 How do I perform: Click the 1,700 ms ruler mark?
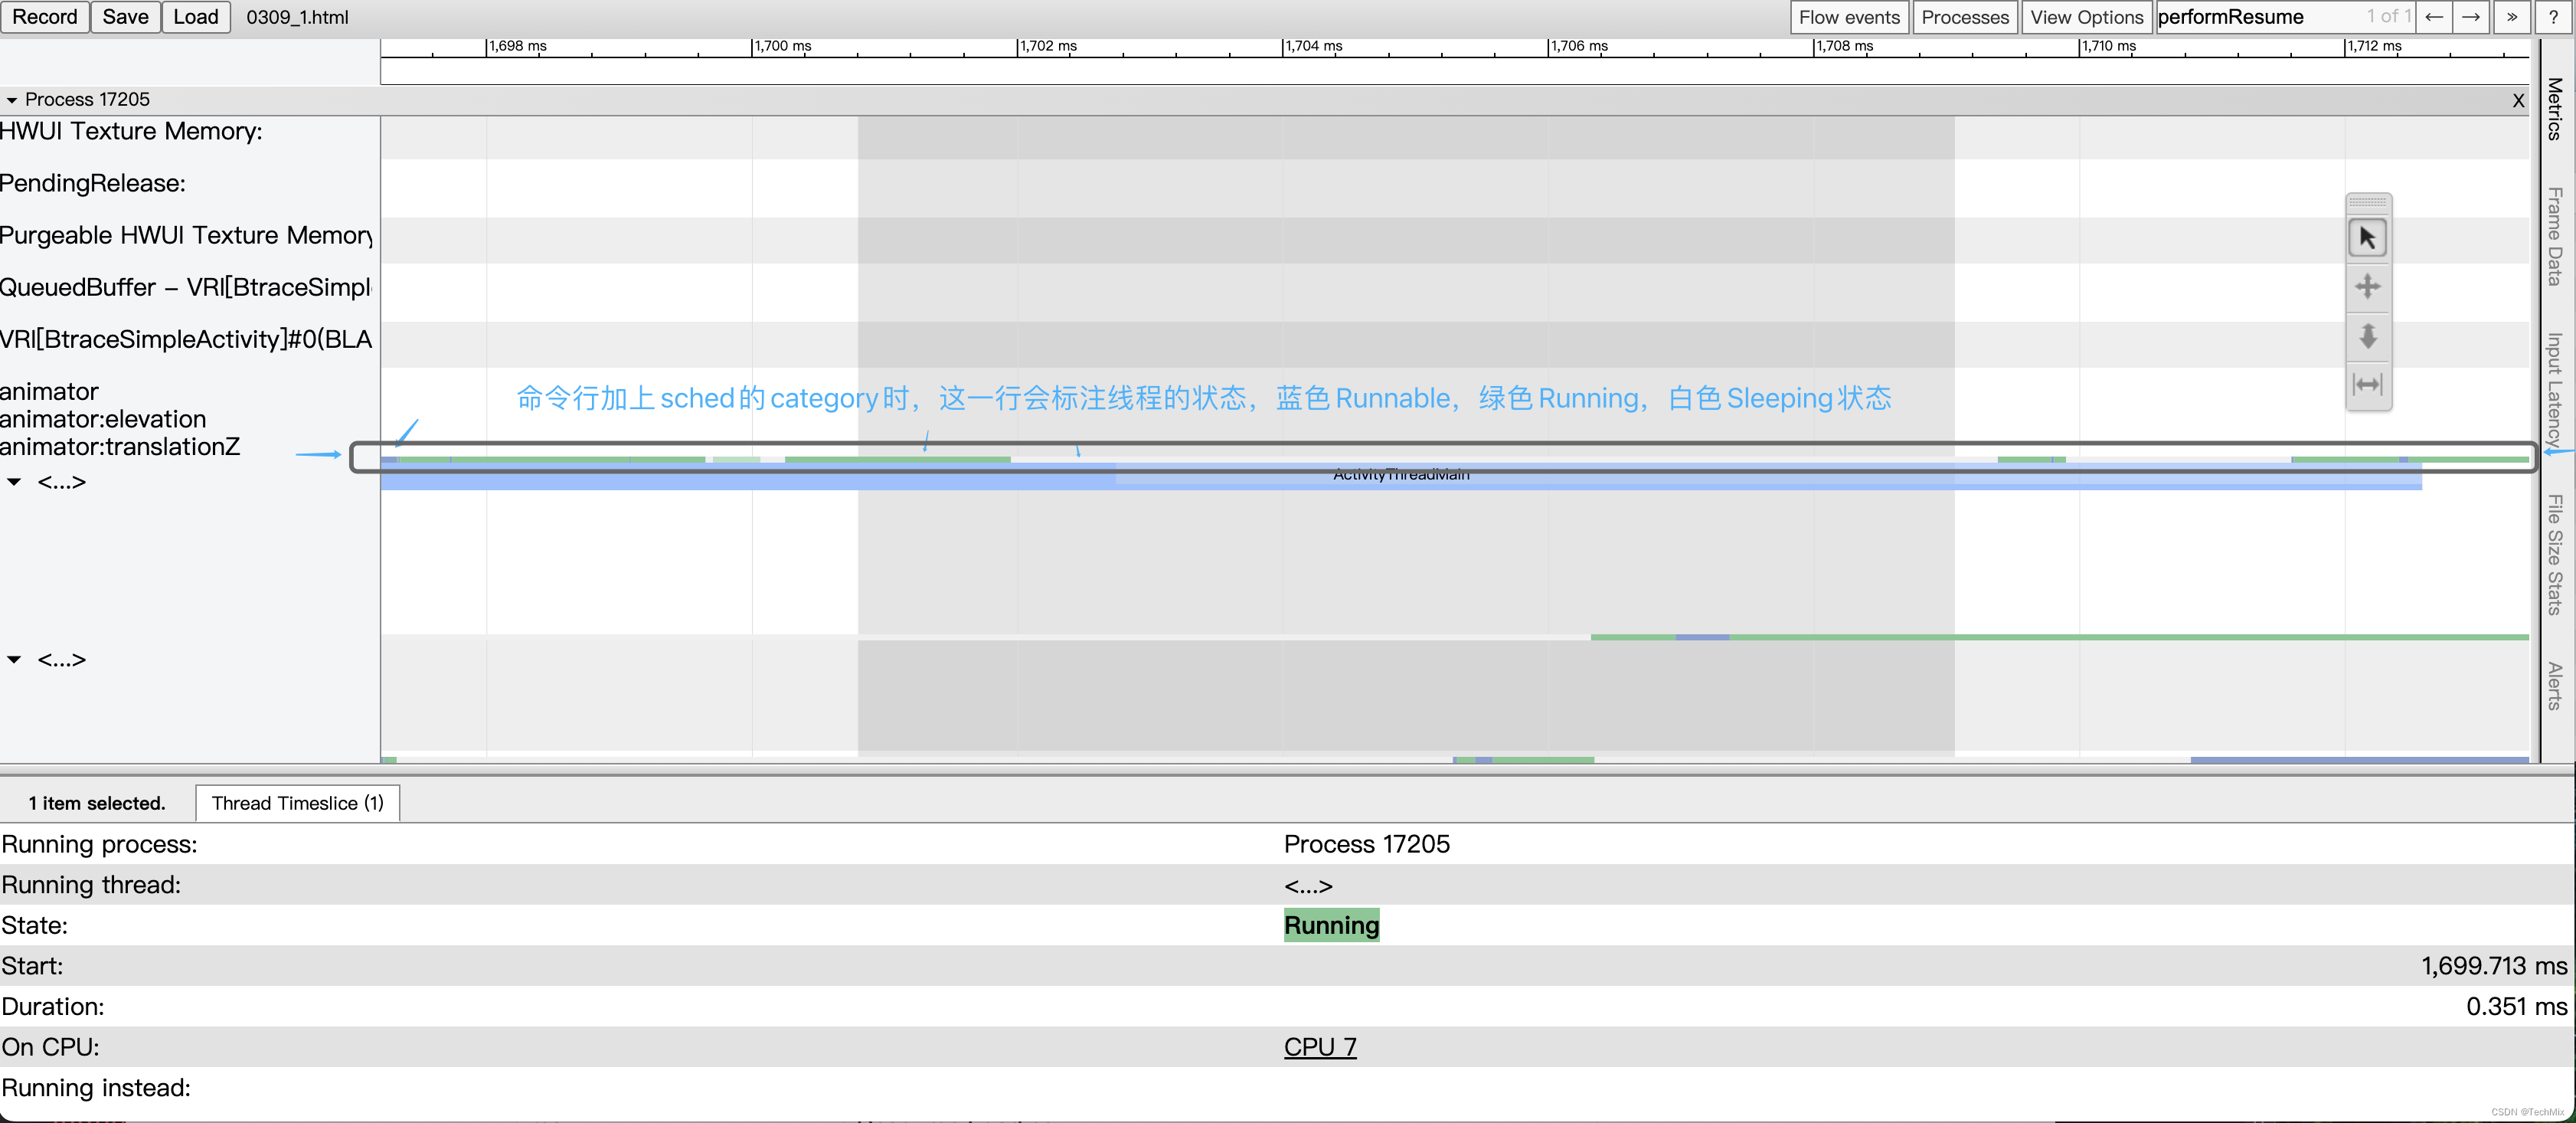782,46
